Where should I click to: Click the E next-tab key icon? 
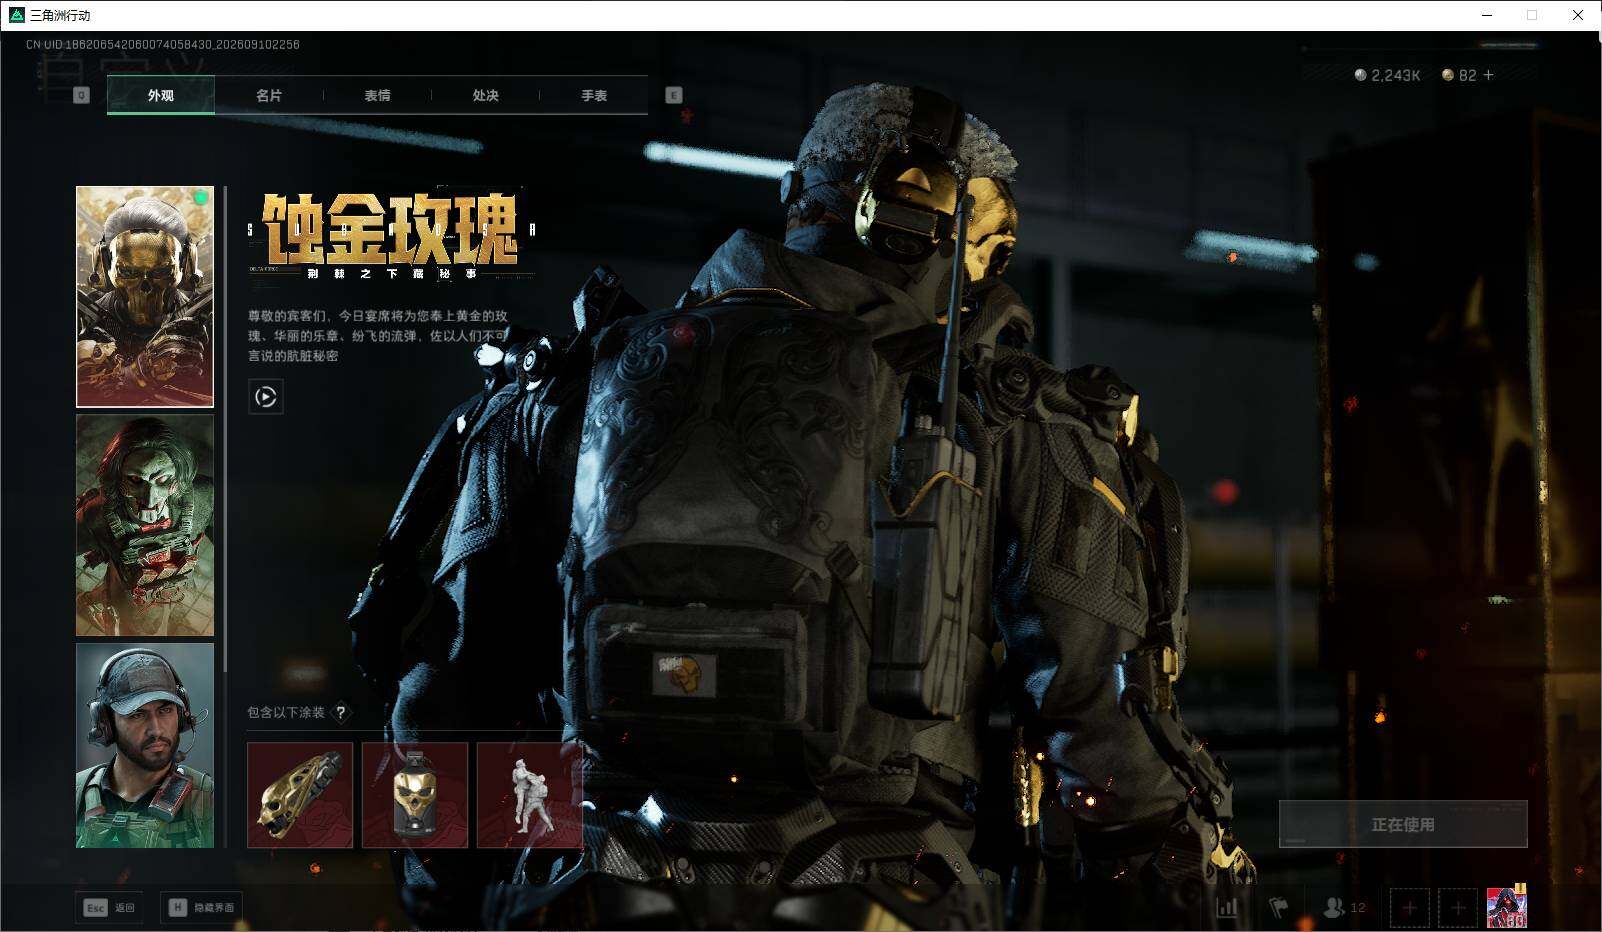(x=674, y=95)
